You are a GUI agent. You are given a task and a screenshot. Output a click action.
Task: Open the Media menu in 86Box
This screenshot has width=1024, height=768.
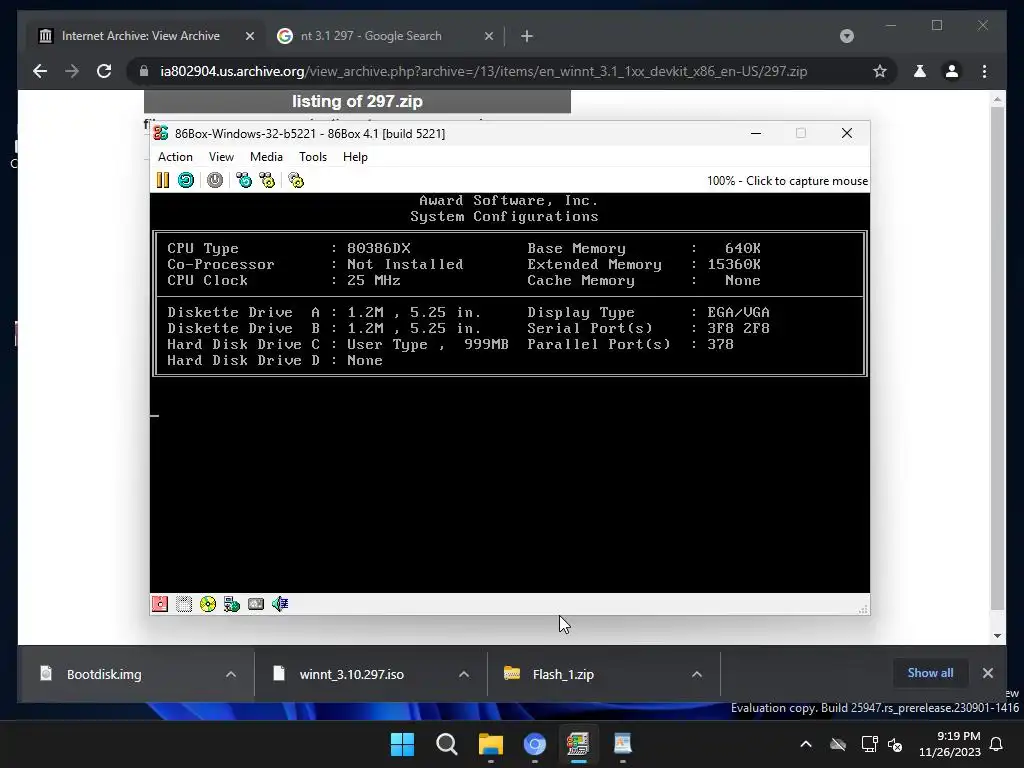coord(266,157)
